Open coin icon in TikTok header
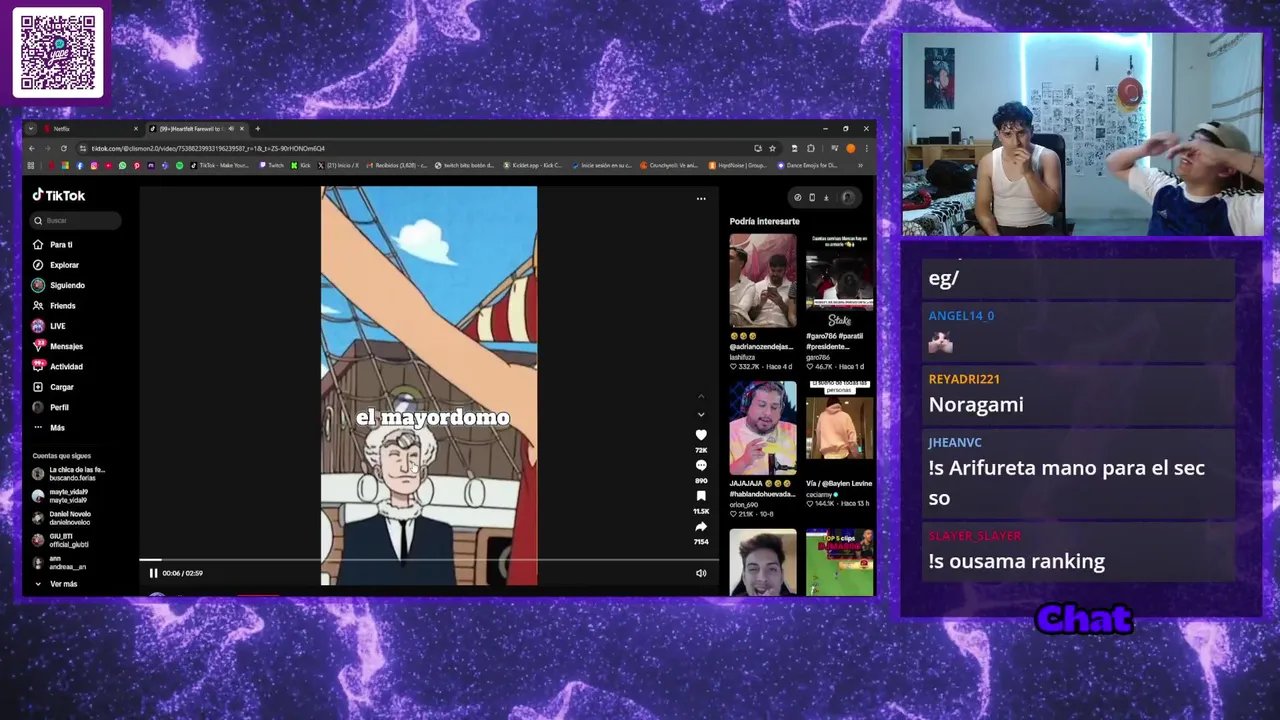 click(x=797, y=197)
